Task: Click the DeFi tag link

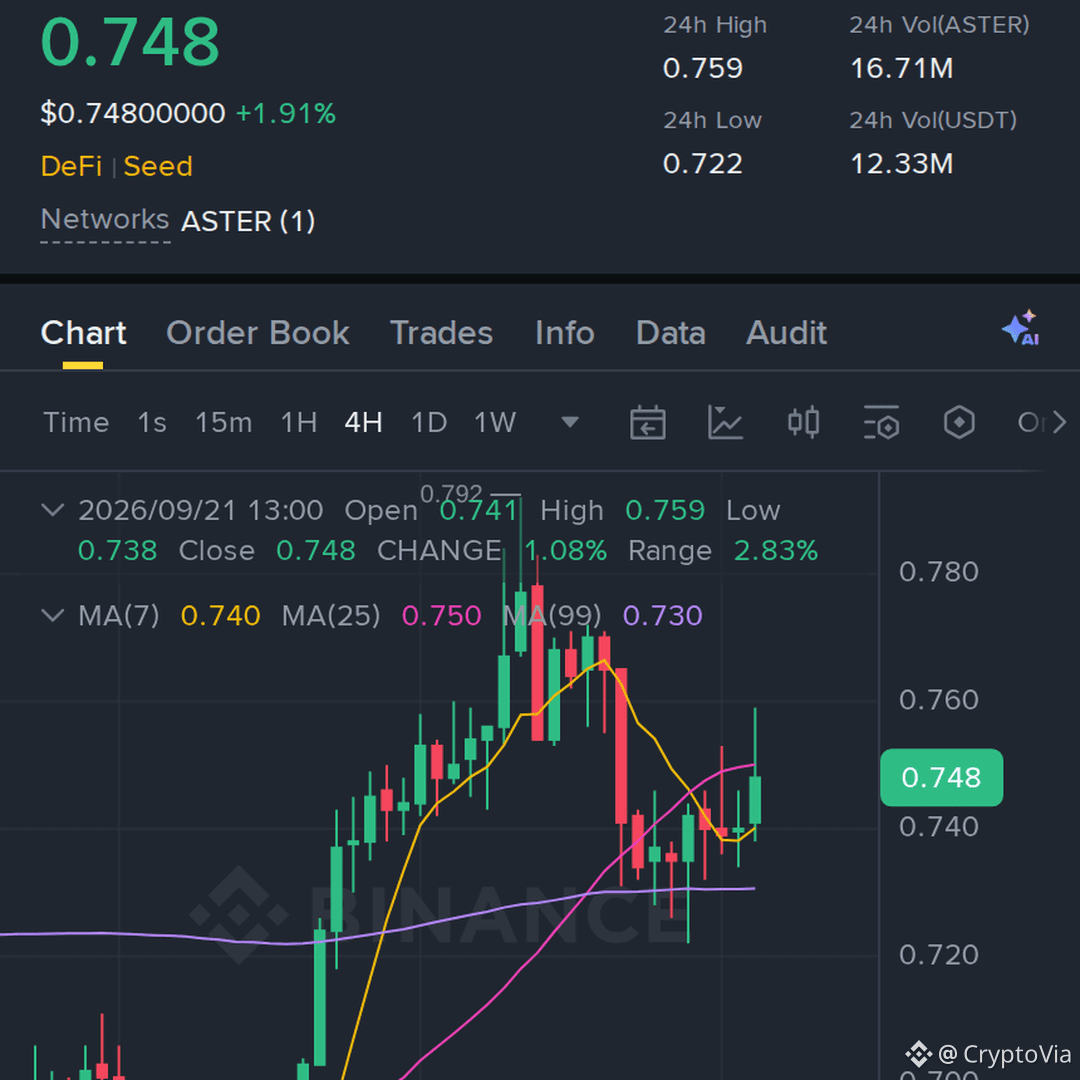Action: (x=71, y=166)
